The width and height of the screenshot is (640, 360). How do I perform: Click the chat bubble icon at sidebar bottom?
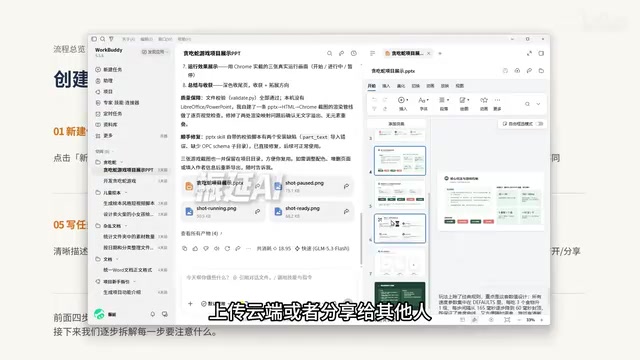pos(165,314)
